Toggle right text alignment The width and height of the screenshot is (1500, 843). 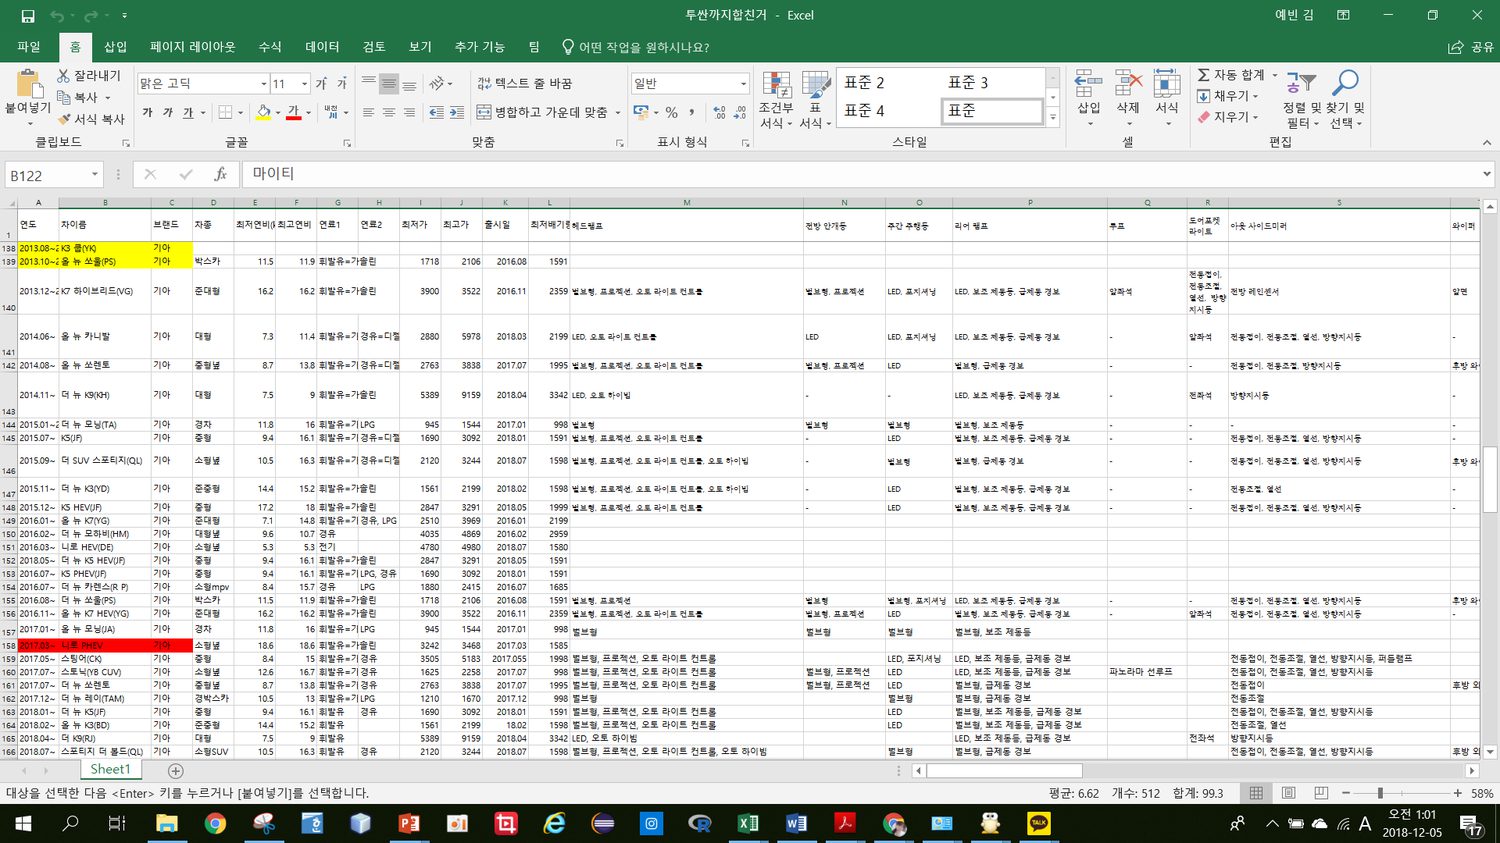point(409,113)
